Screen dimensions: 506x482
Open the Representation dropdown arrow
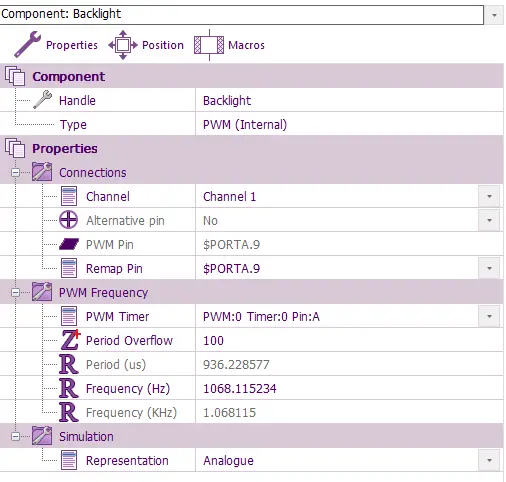(x=489, y=460)
